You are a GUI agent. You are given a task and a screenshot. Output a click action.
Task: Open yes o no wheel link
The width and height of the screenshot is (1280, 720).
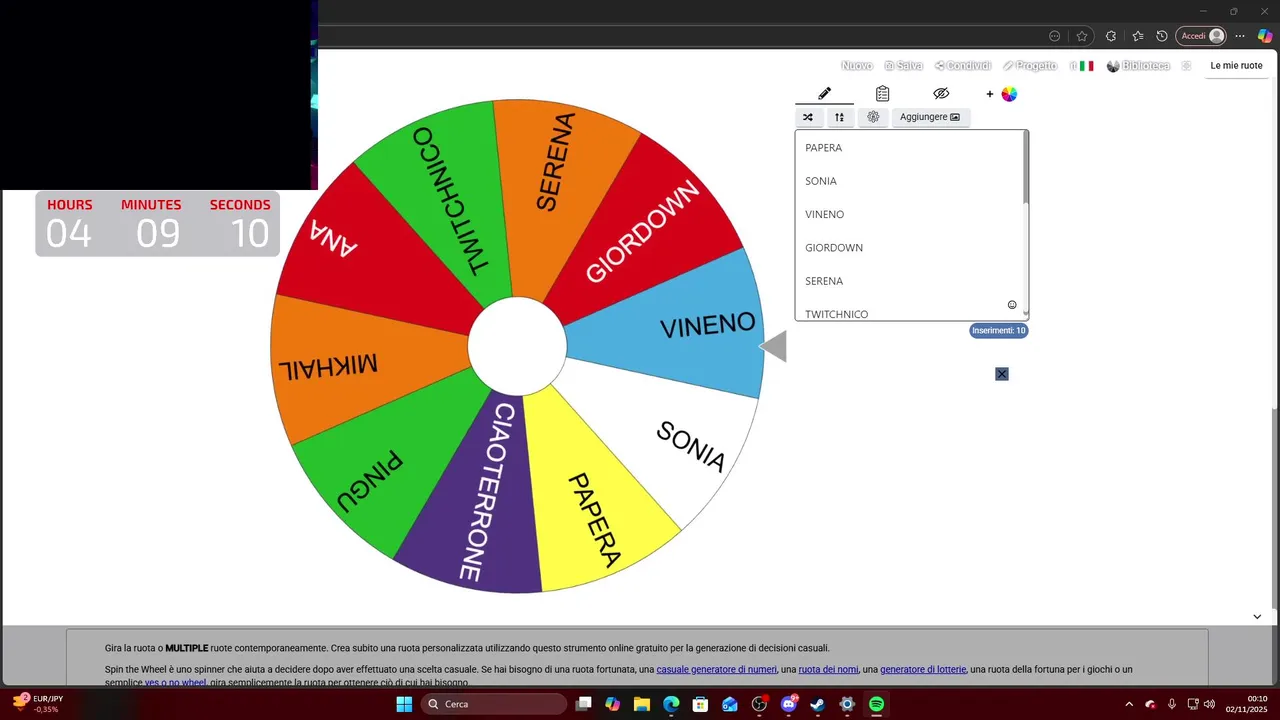pos(175,683)
